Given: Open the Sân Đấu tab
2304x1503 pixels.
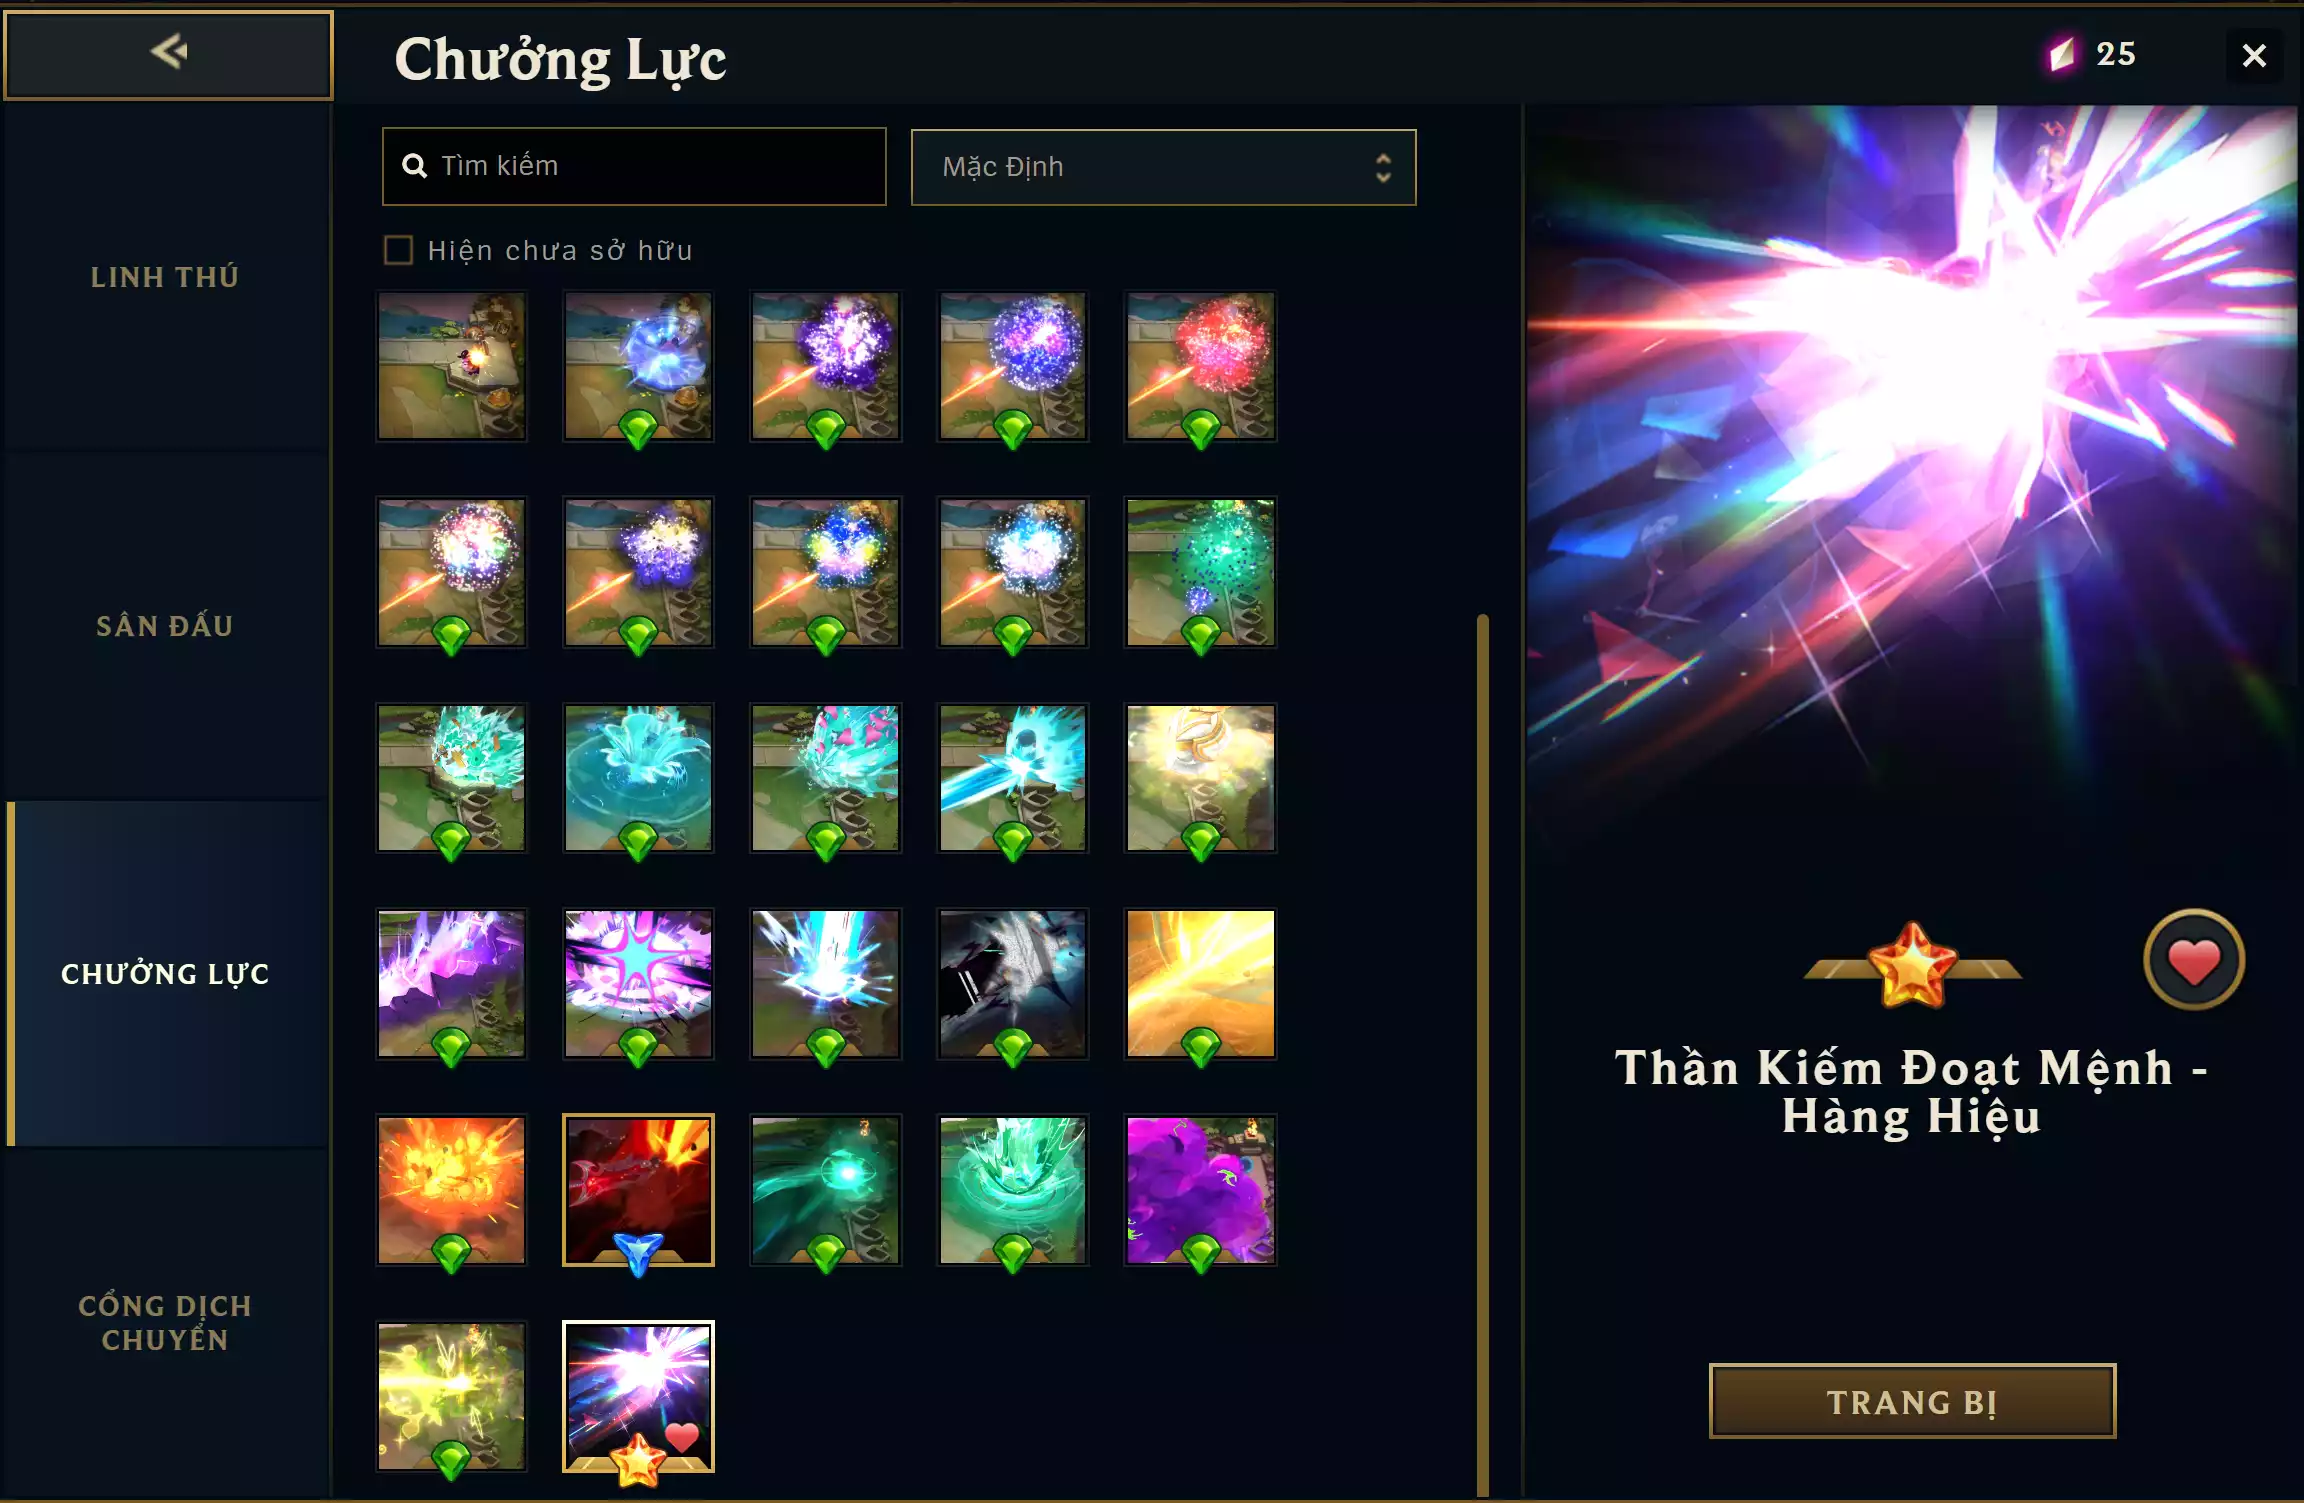Looking at the screenshot, I should (x=165, y=626).
